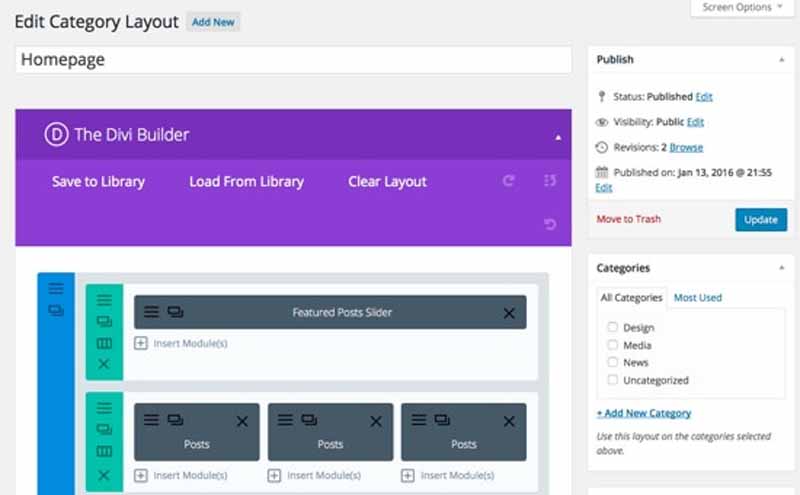Image resolution: width=800 pixels, height=495 pixels.
Task: Click Load From Library
Action: pyautogui.click(x=246, y=182)
